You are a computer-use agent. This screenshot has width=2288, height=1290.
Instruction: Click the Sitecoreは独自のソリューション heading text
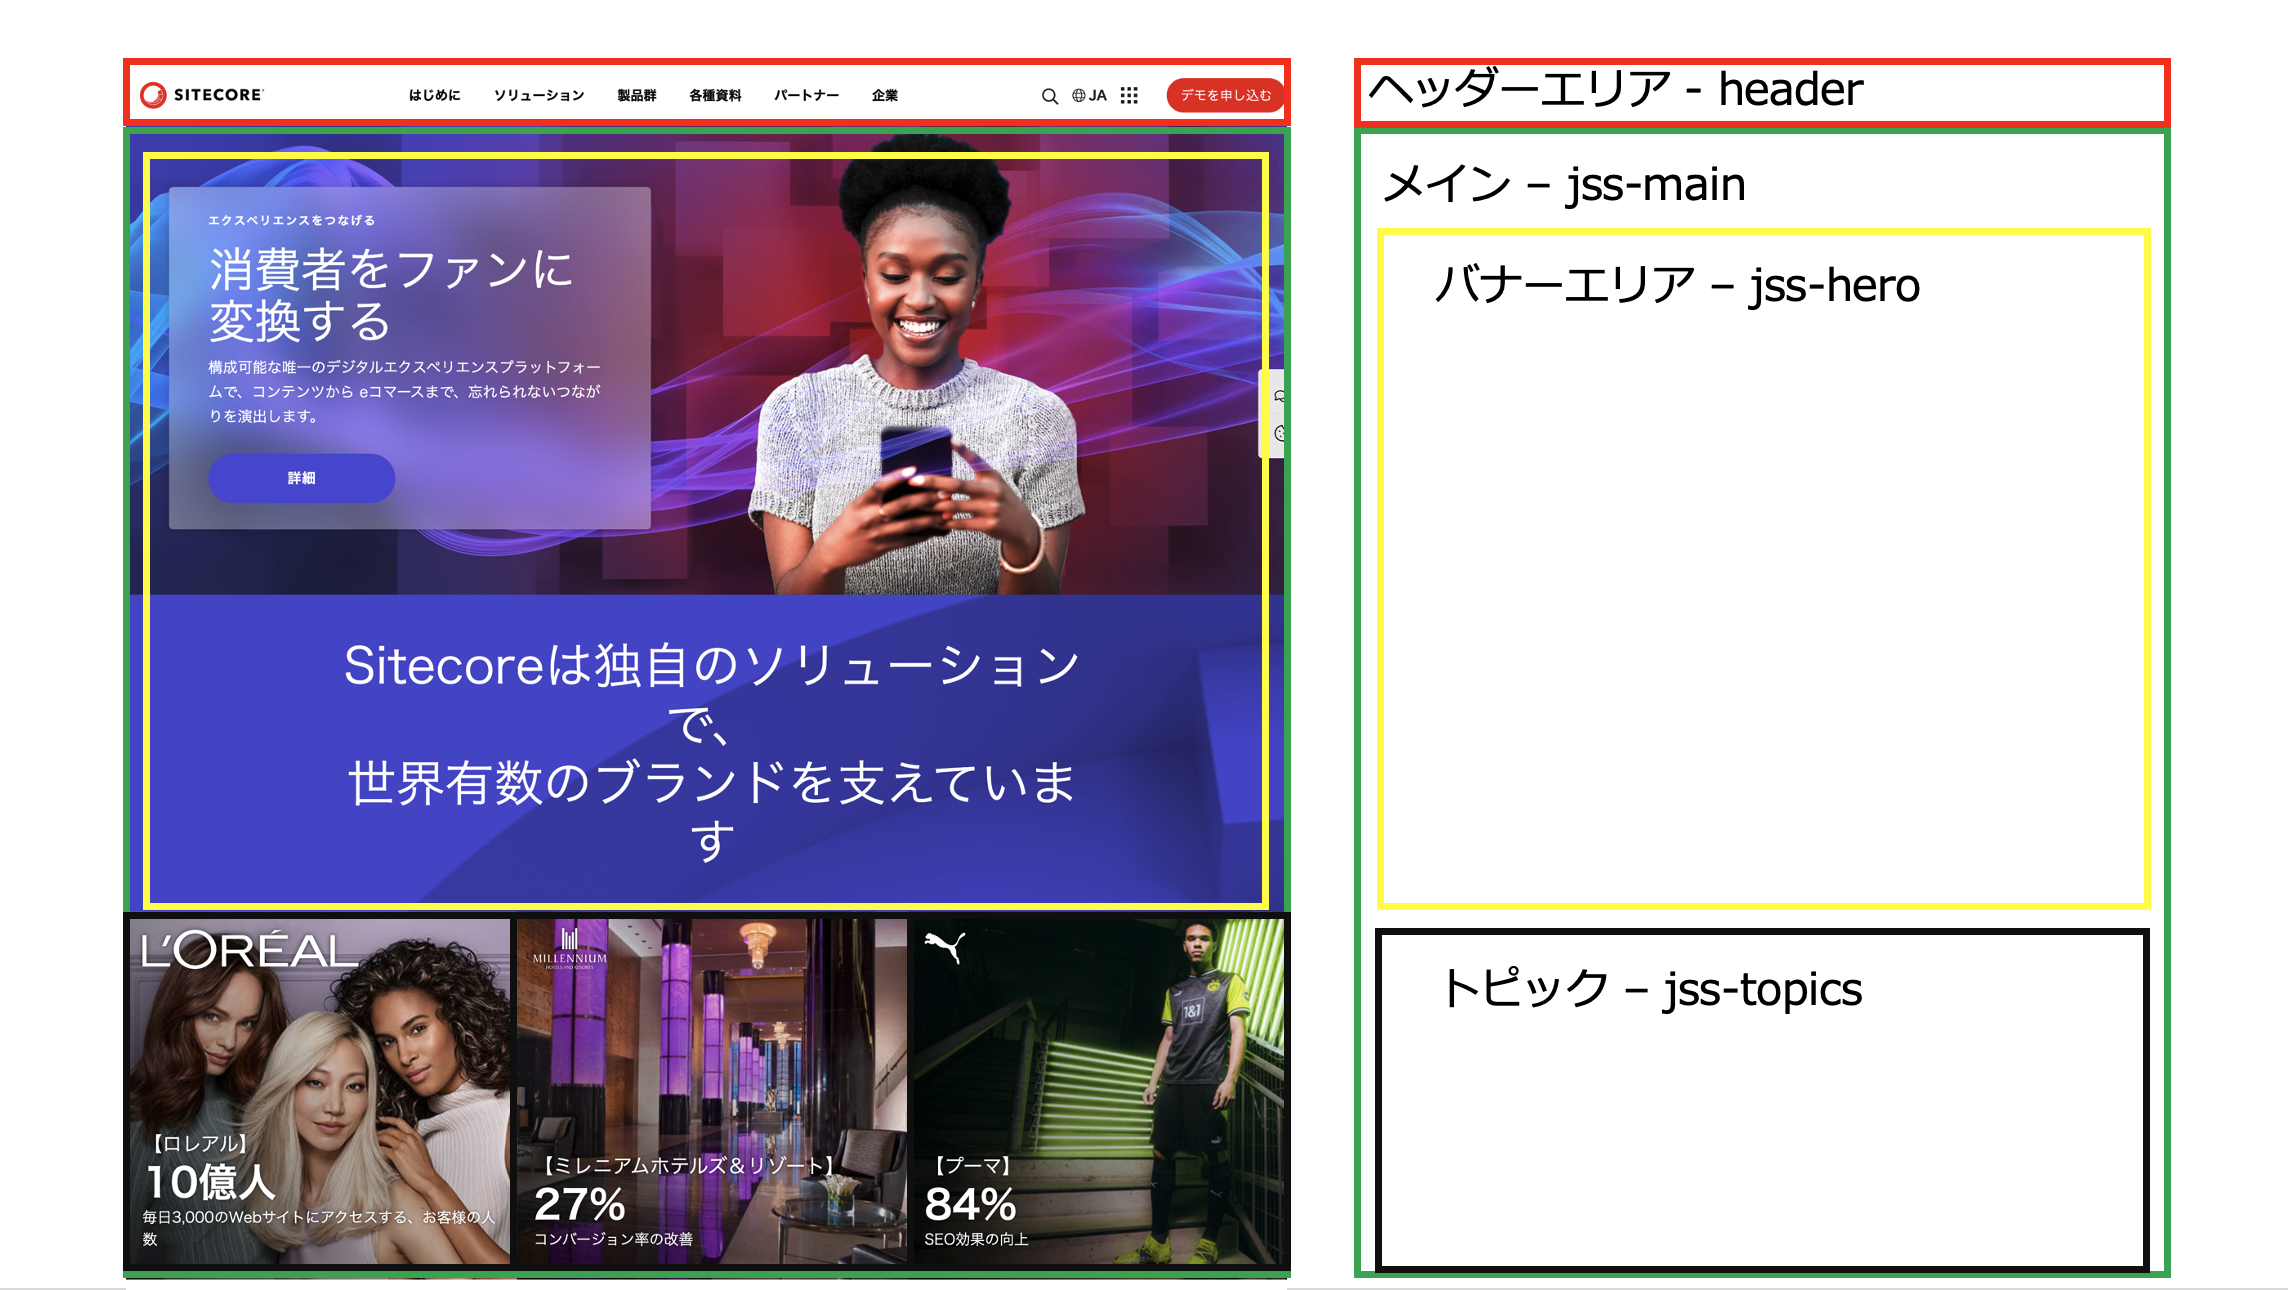tap(711, 752)
